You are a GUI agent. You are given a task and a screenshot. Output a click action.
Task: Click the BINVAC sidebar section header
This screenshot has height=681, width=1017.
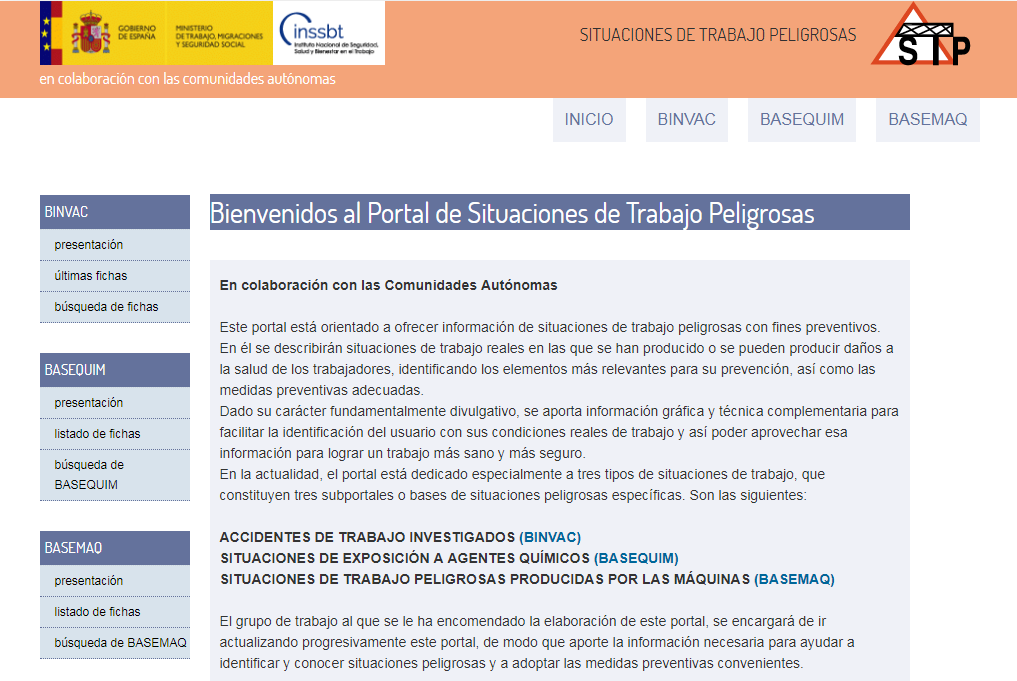[x=115, y=212]
